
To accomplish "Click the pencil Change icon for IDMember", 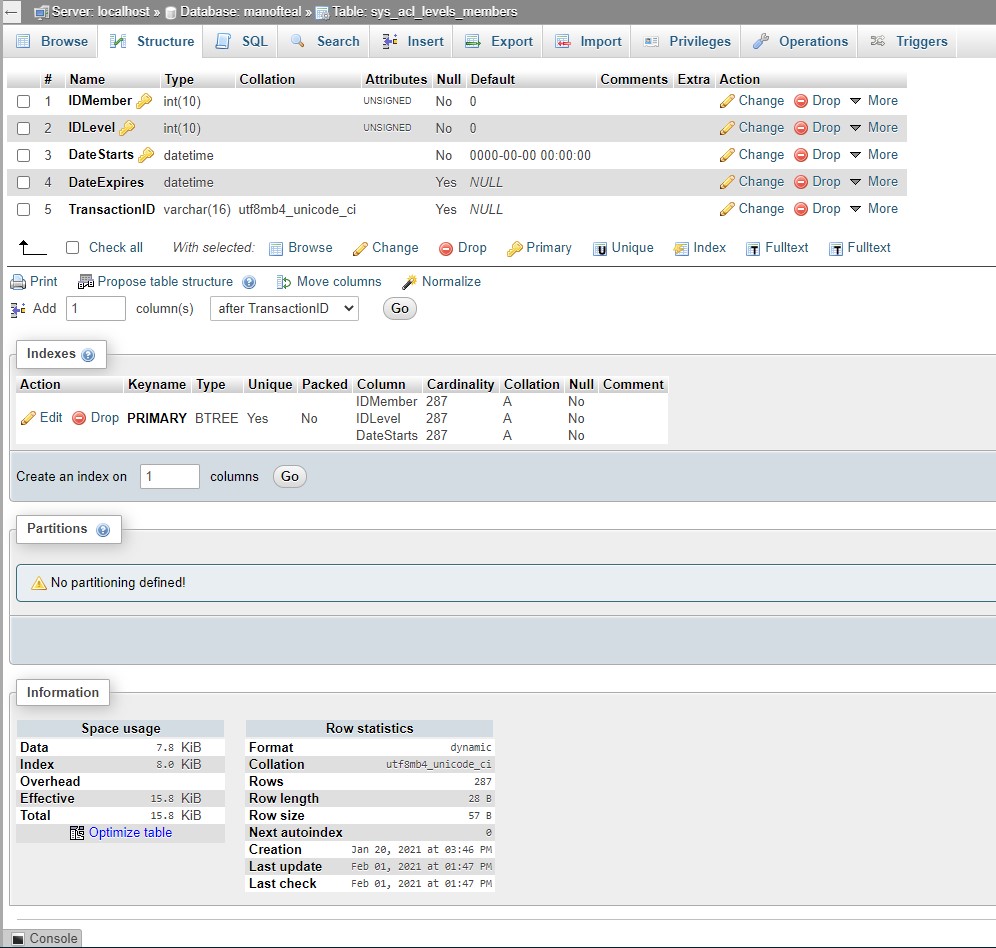I will 727,101.
